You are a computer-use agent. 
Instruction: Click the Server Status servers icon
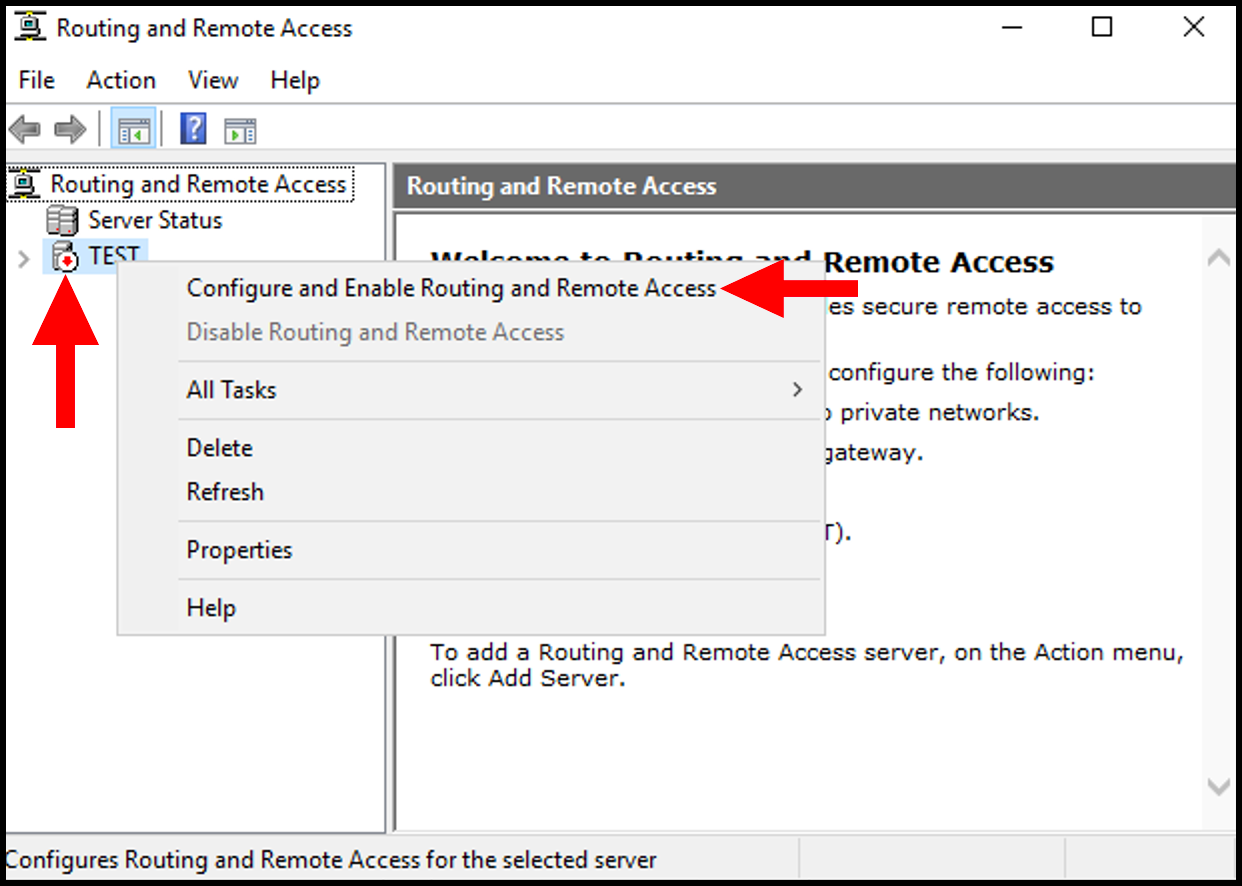point(62,220)
